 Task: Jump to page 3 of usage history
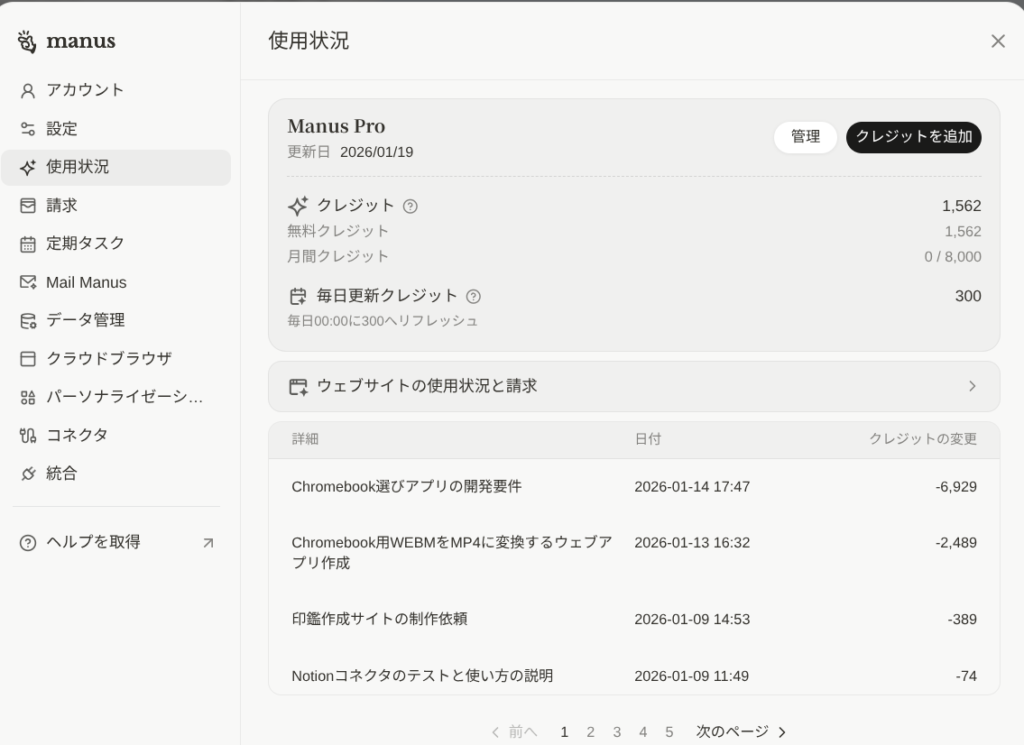(617, 732)
